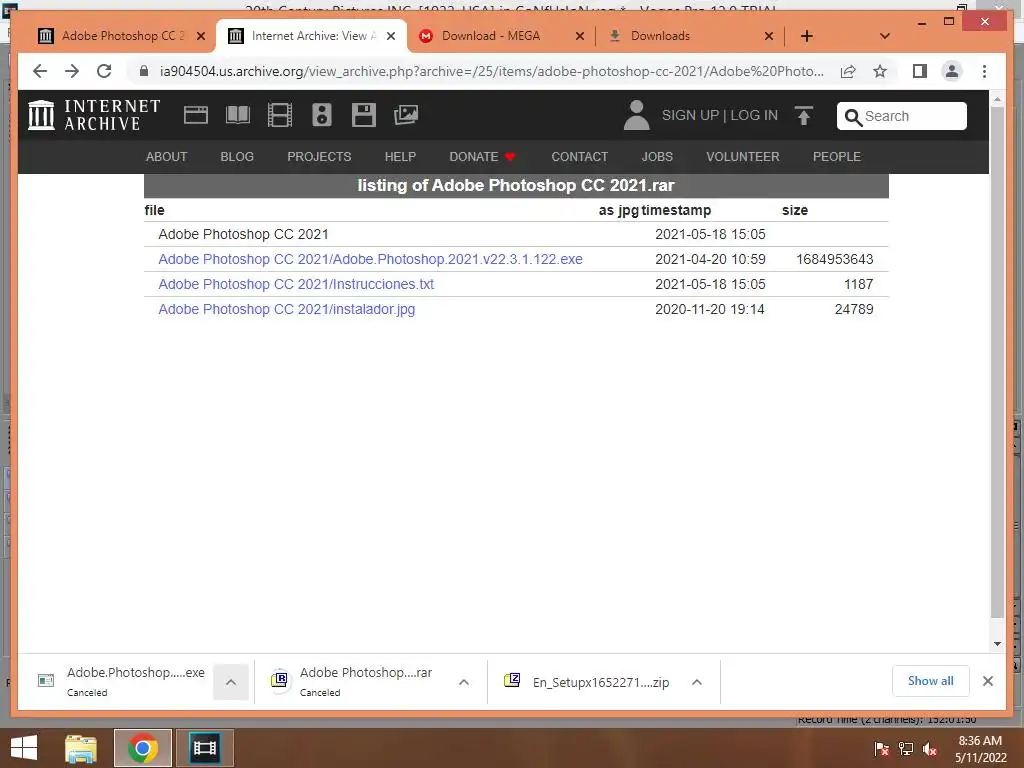Screen dimensions: 1024x768
Task: Reload the archive listing page
Action: pyautogui.click(x=104, y=71)
